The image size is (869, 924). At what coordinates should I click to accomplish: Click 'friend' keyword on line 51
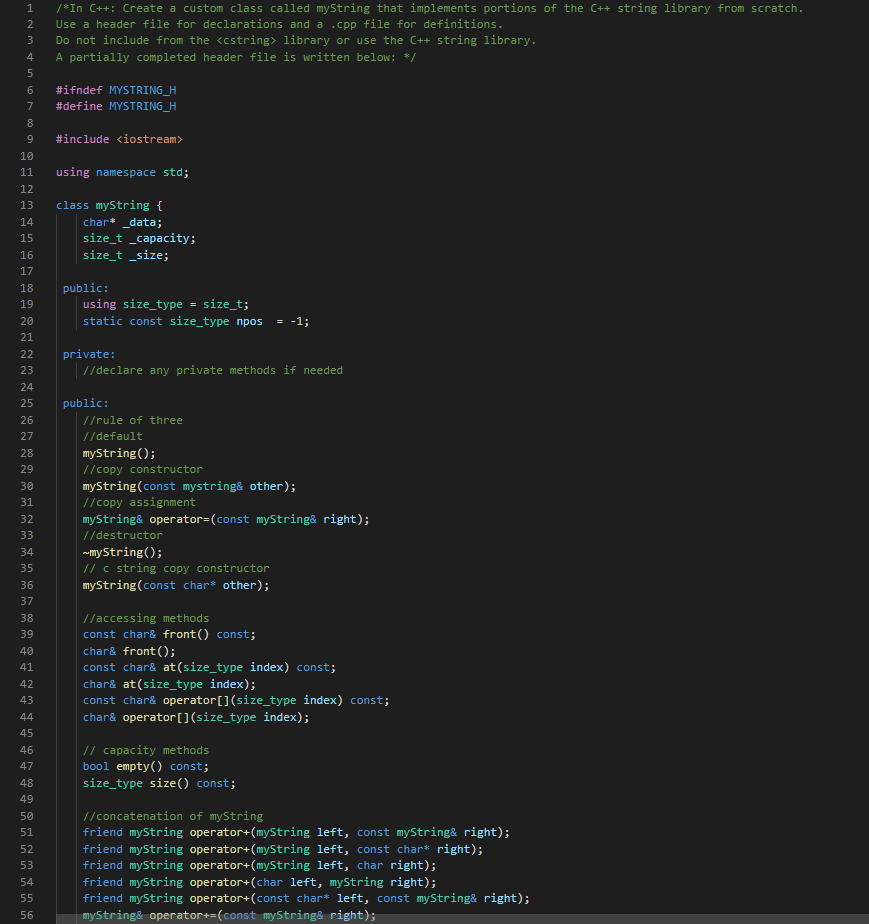(103, 832)
